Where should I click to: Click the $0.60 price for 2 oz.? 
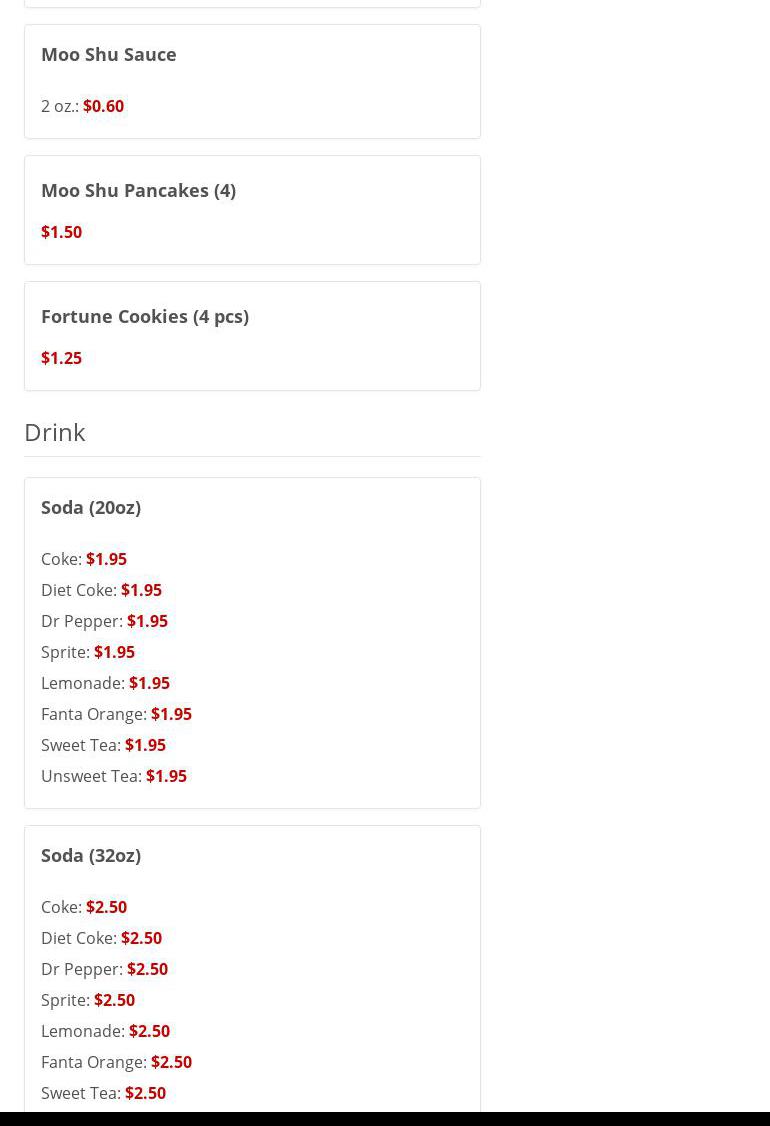click(x=103, y=106)
